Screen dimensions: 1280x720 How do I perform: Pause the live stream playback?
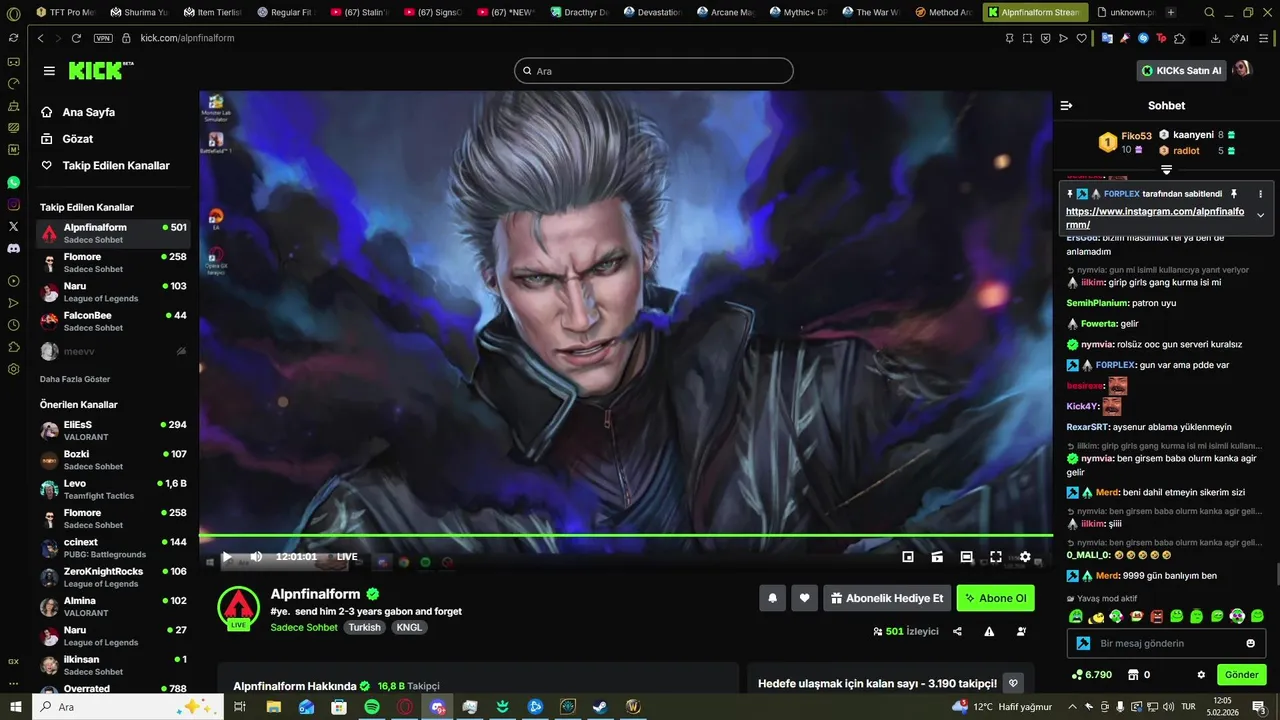(x=227, y=557)
